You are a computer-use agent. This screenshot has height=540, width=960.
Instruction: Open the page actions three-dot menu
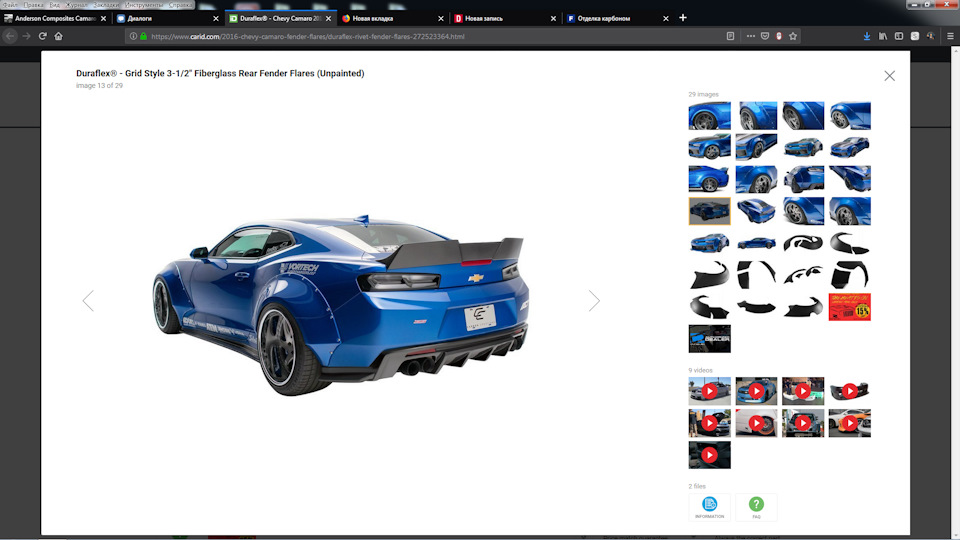(751, 36)
